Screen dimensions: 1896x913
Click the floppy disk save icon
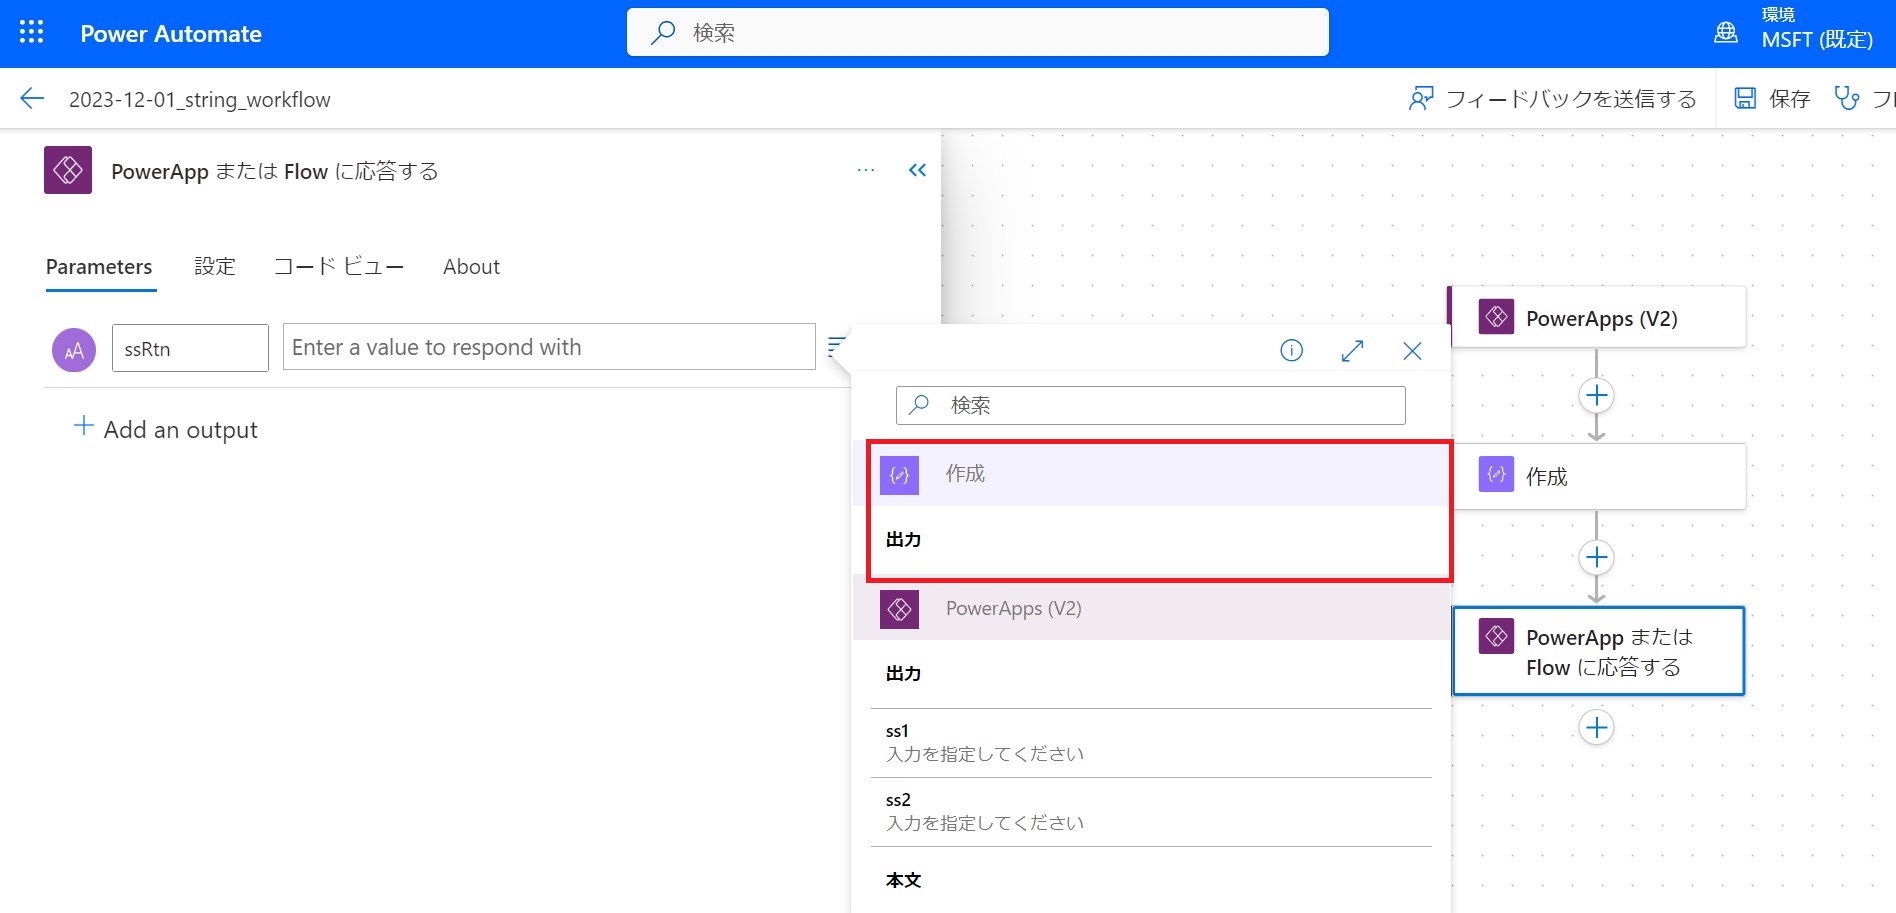pyautogui.click(x=1745, y=98)
